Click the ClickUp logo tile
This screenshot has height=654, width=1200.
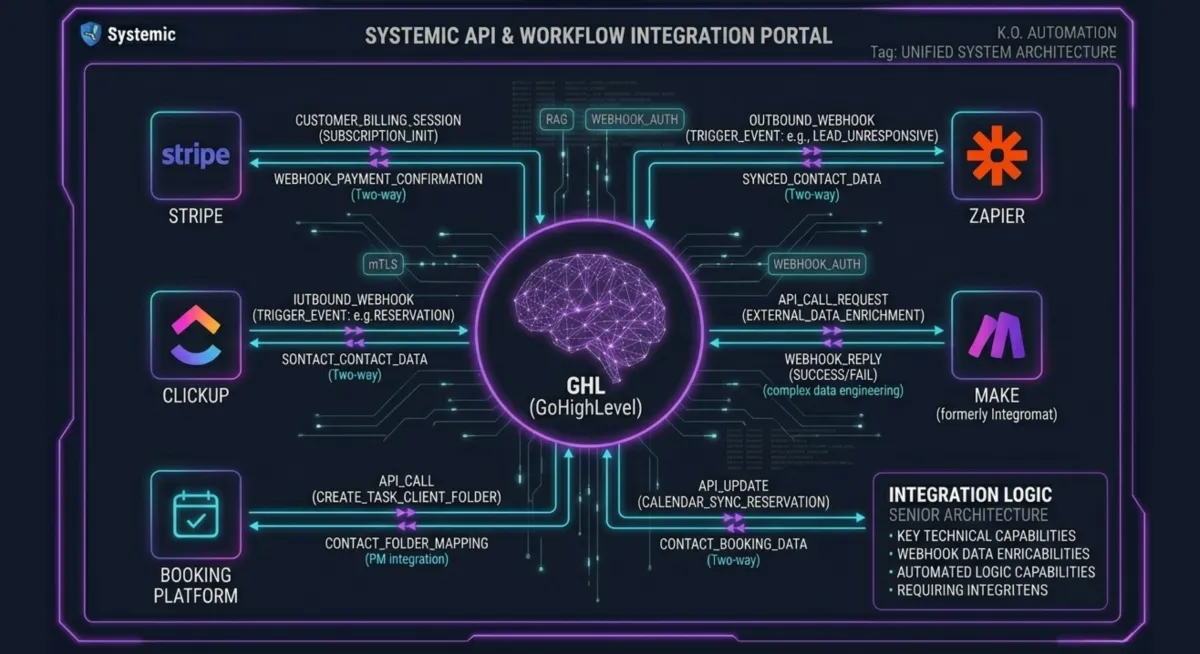click(196, 335)
